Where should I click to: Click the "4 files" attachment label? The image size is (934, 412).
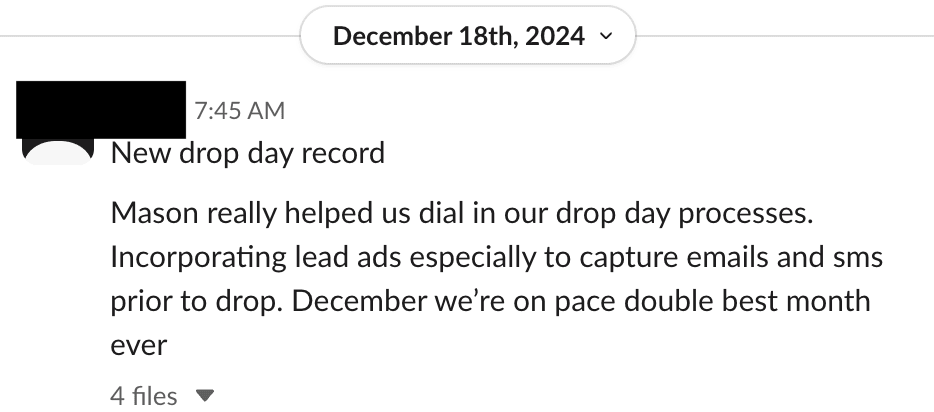pos(144,396)
